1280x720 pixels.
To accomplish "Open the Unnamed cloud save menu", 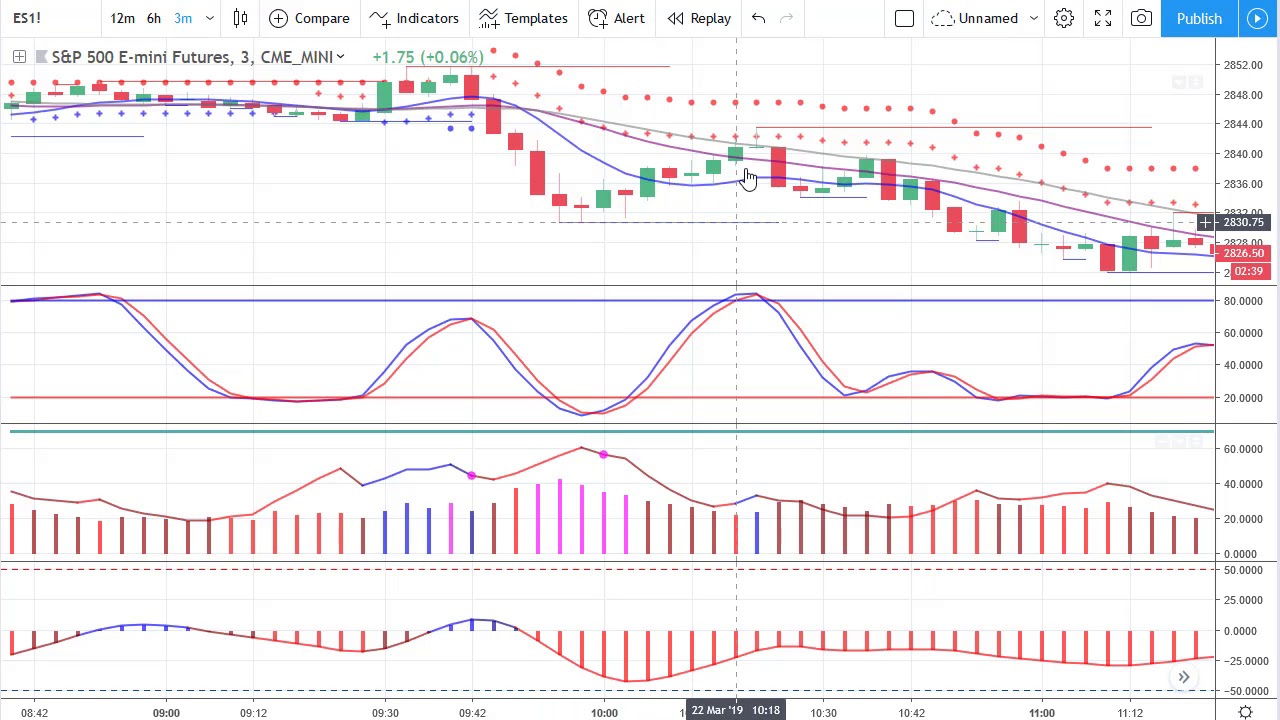I will [x=975, y=18].
